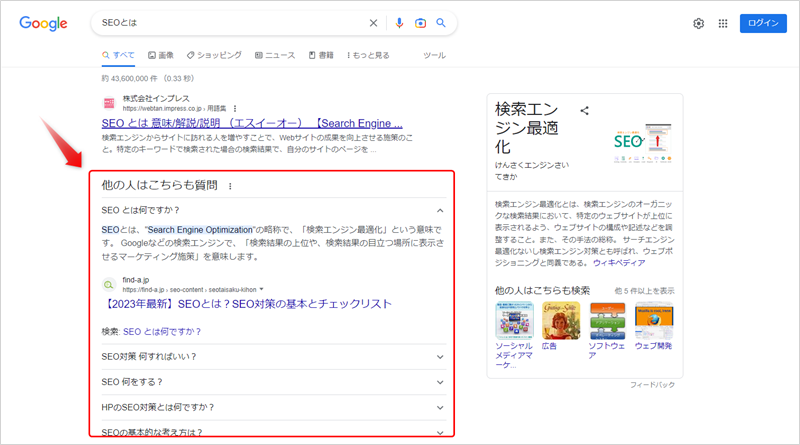Click the Google logo
Screen dimensions: 800x445
[x=43, y=23]
